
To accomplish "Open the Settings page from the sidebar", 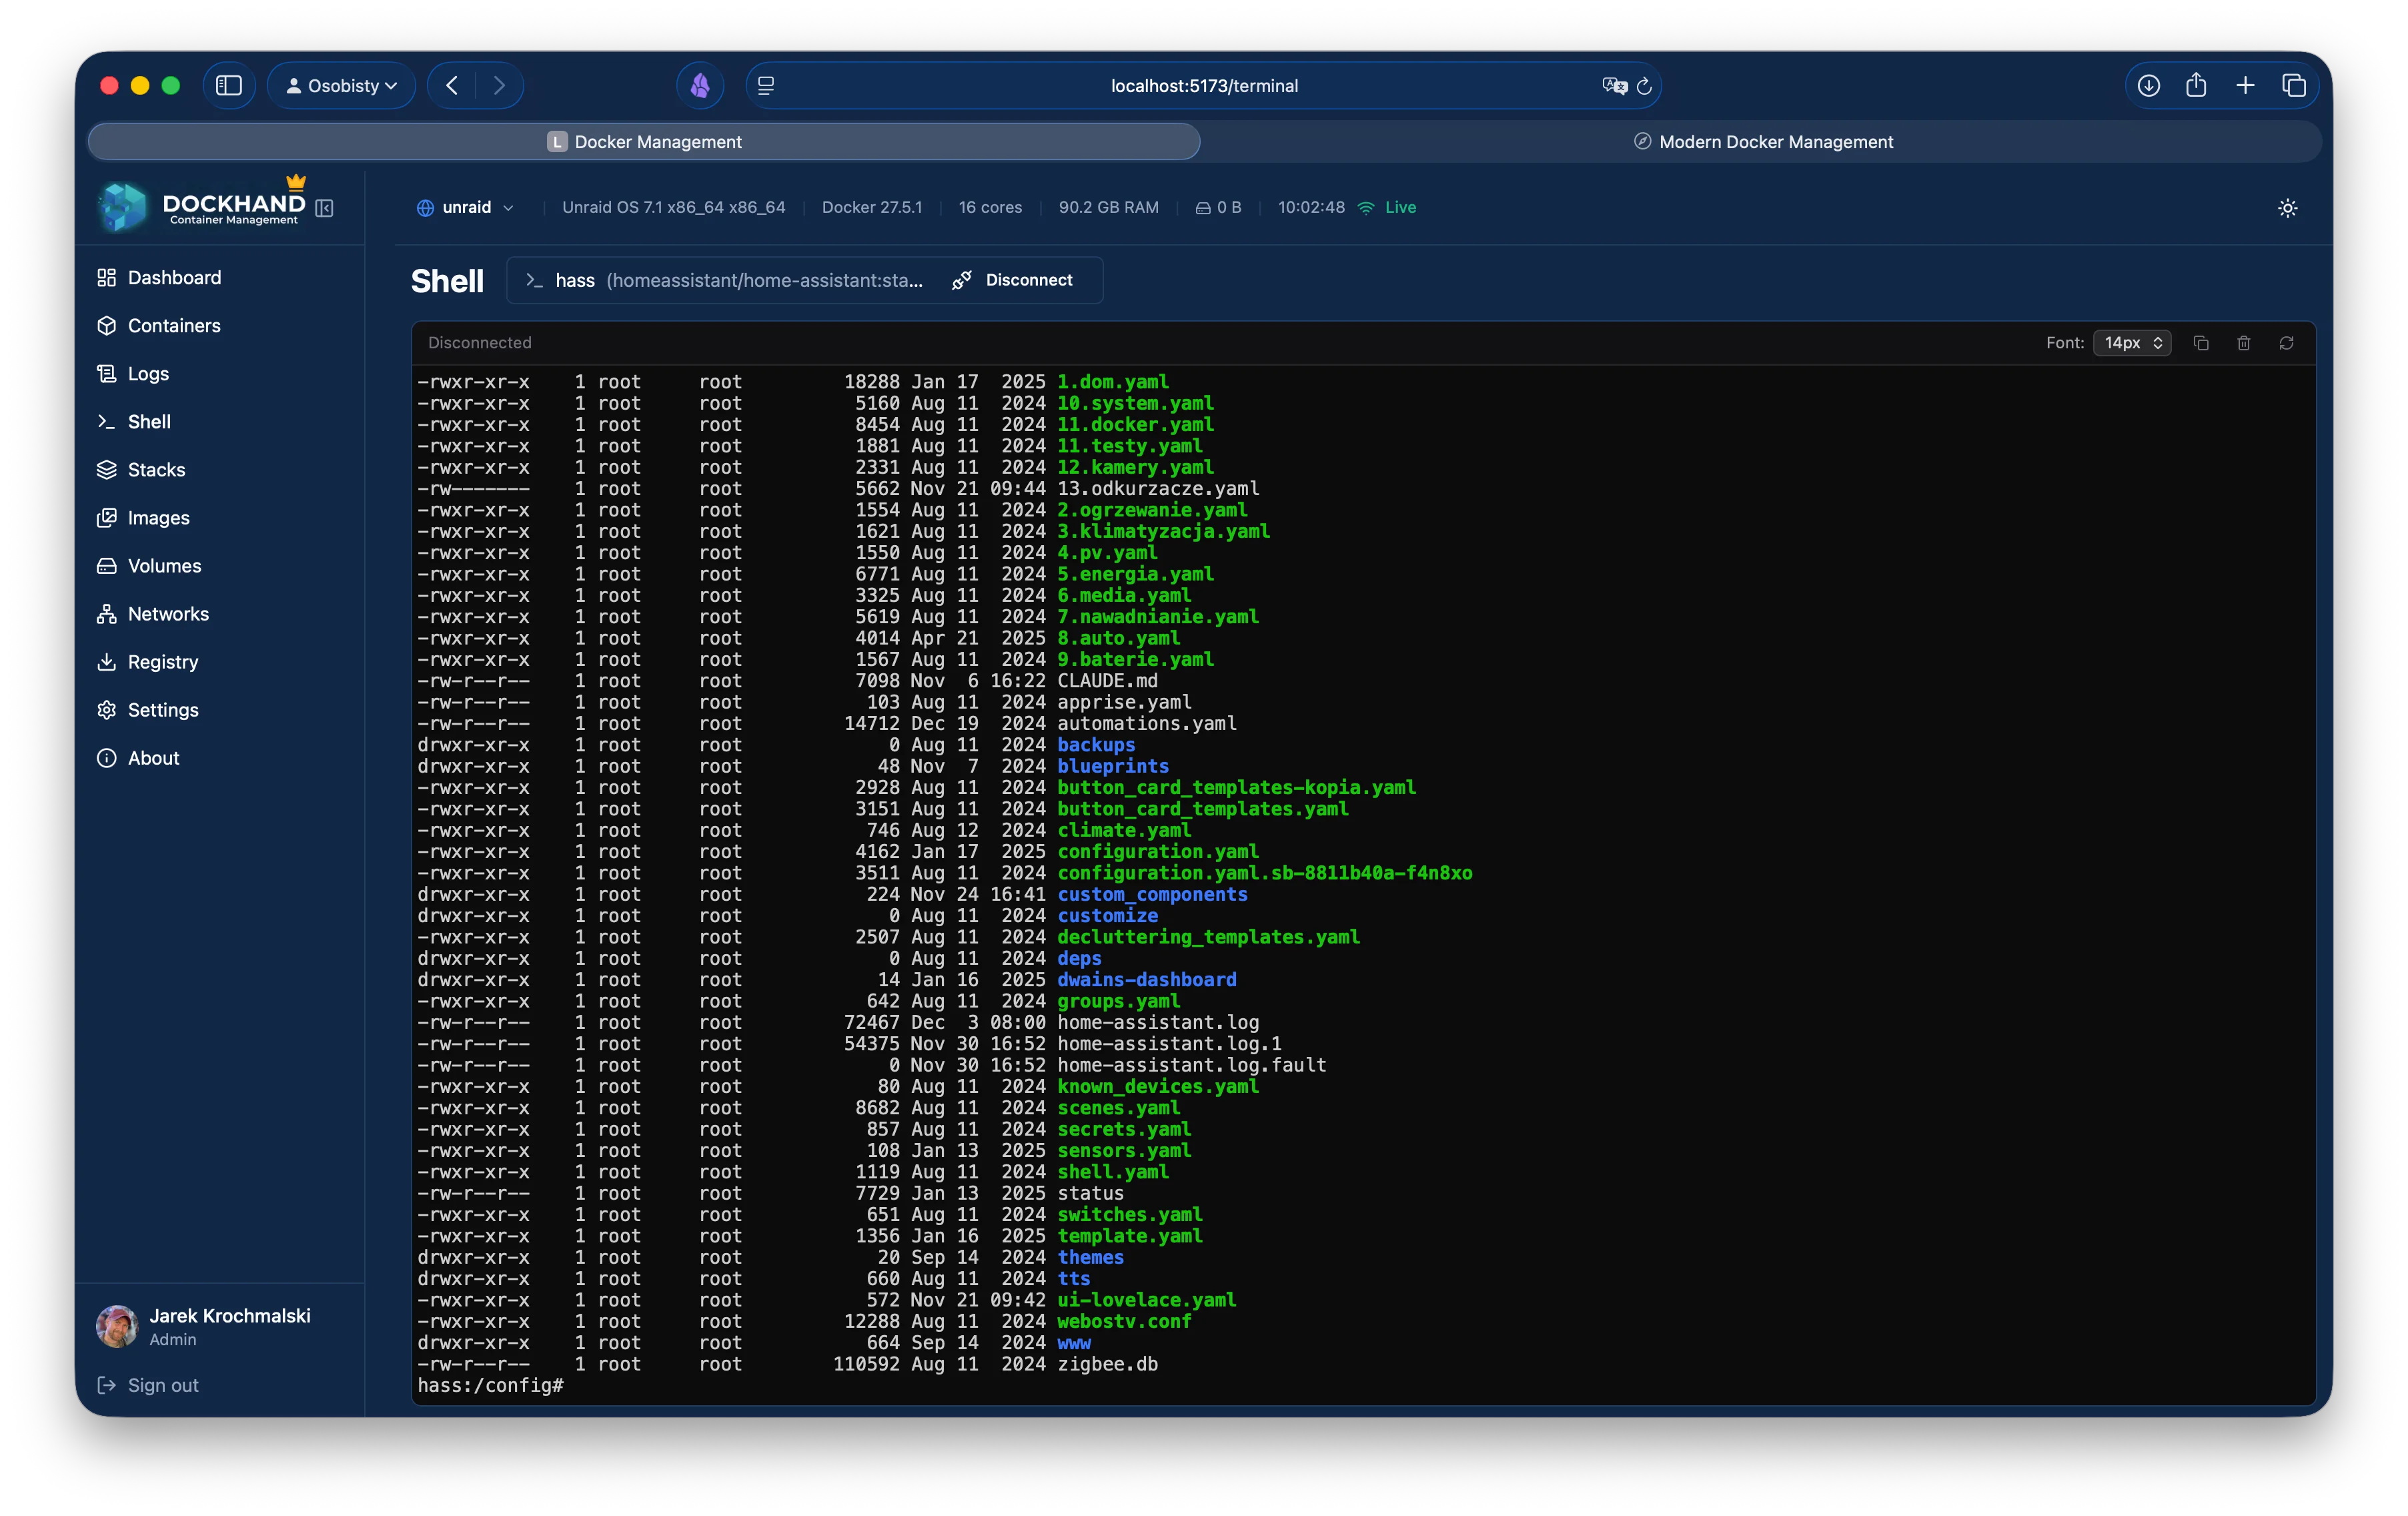I will tap(163, 709).
